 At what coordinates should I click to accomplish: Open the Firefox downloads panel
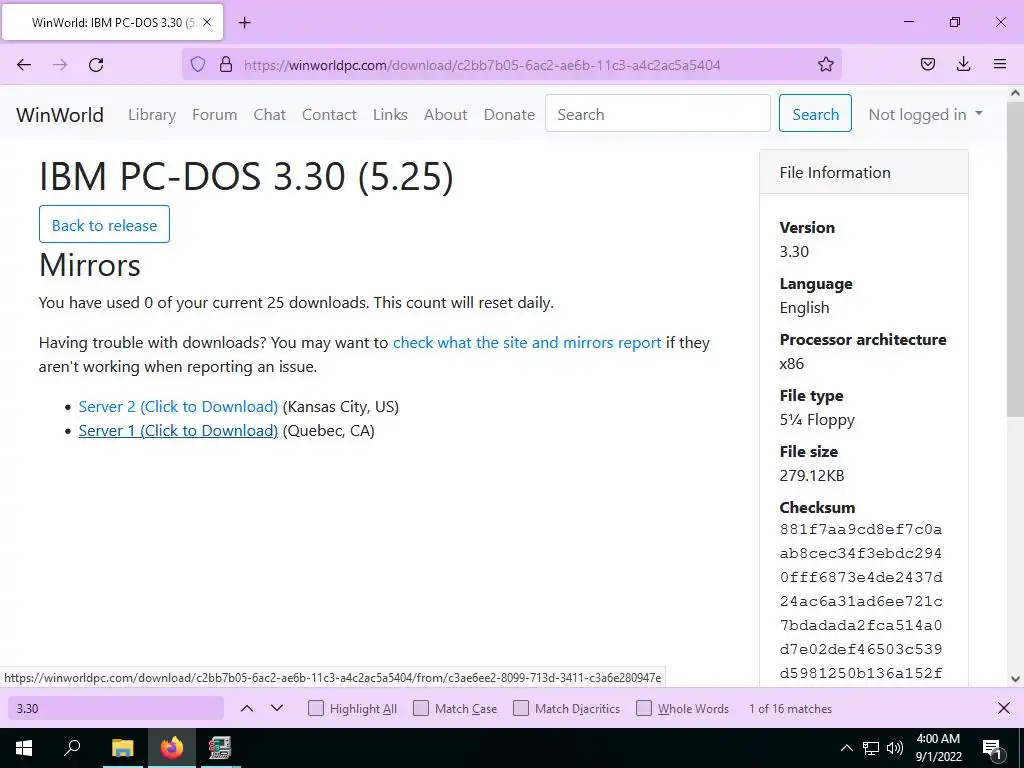point(963,65)
